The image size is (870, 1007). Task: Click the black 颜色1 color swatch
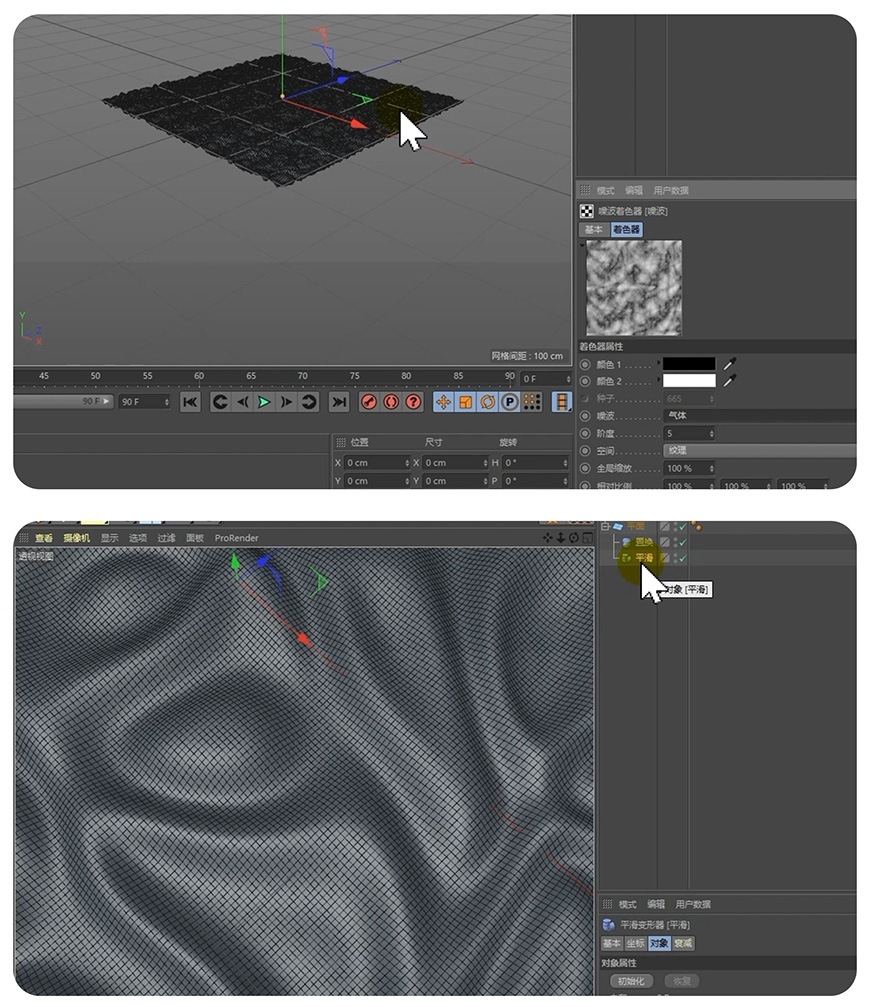point(689,364)
